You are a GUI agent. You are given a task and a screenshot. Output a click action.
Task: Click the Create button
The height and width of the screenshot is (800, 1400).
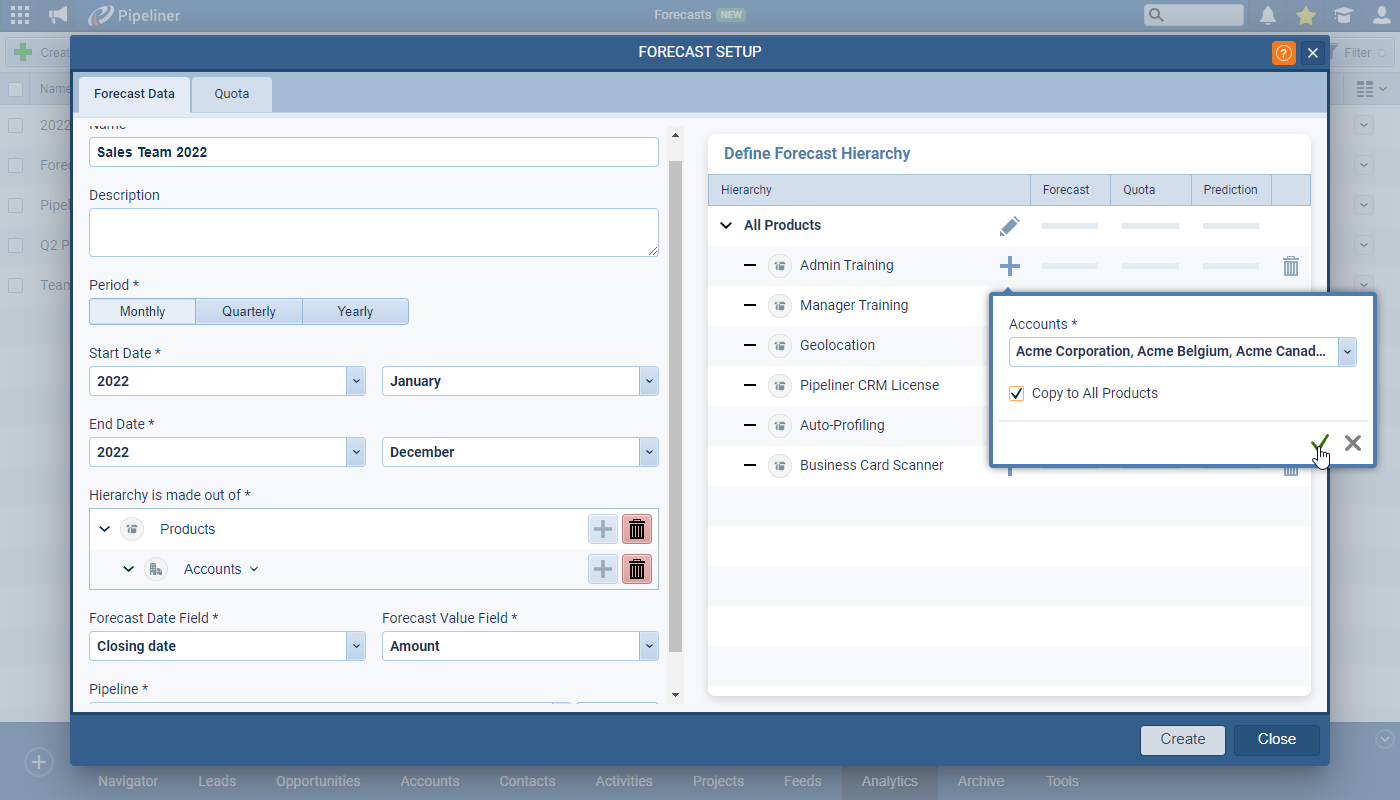pos(1182,739)
